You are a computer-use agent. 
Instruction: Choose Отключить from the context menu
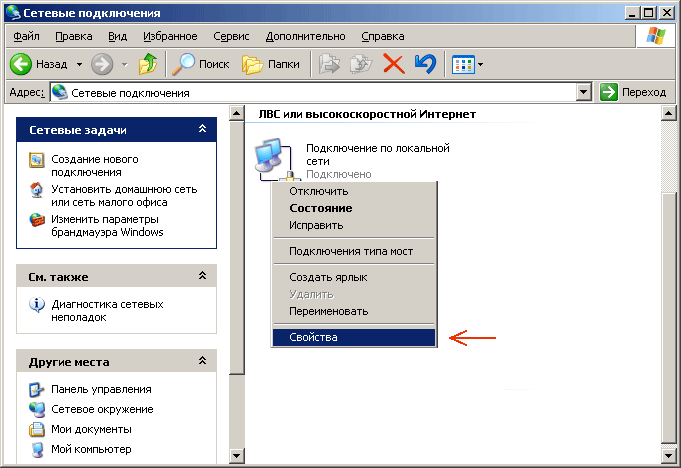pos(318,191)
